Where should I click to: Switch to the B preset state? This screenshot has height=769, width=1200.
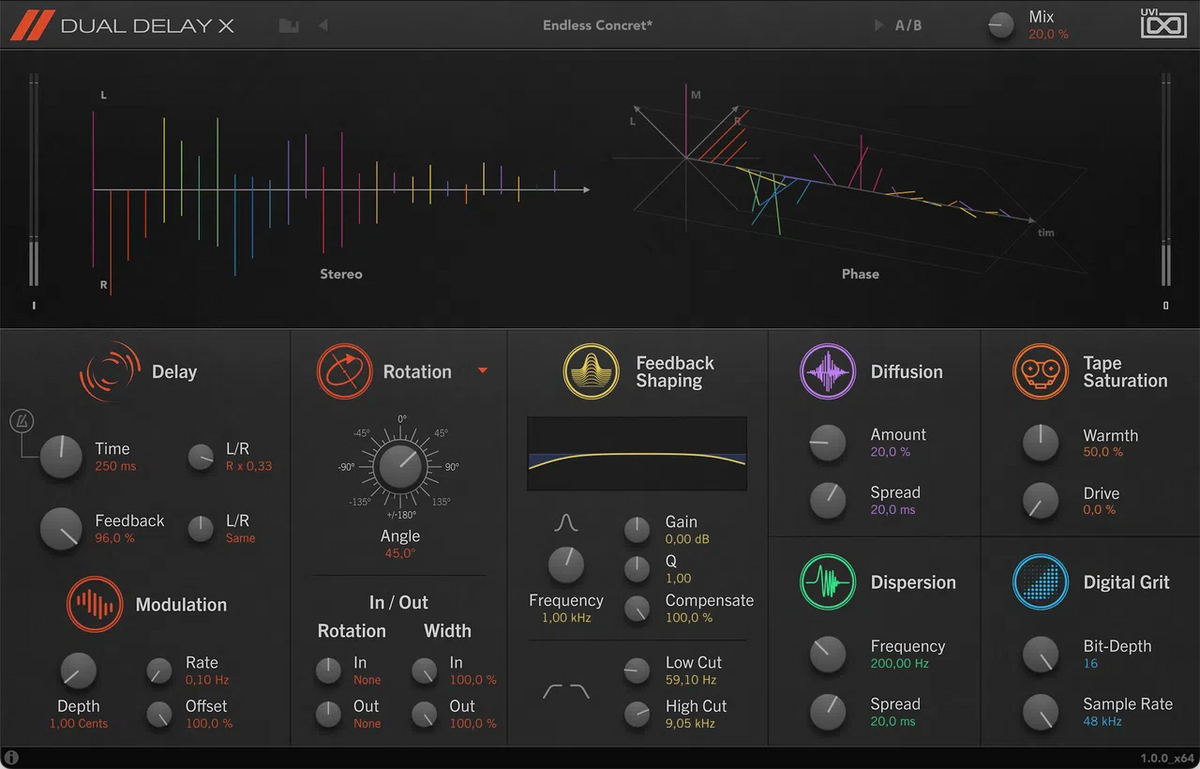pos(918,25)
